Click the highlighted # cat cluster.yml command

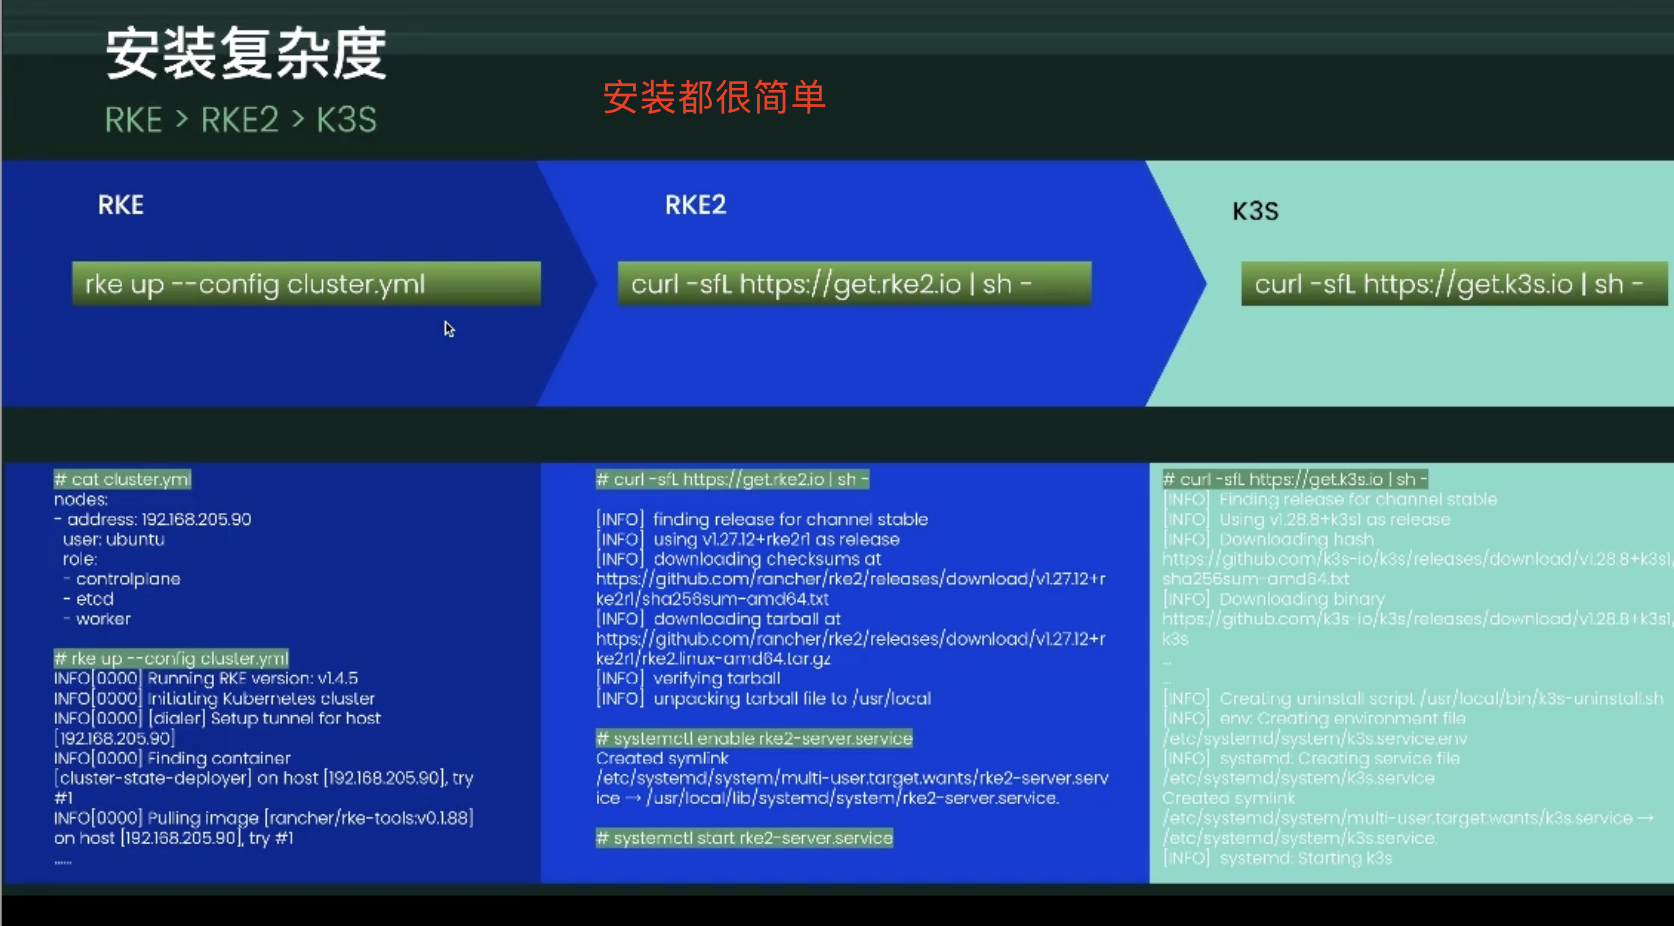[x=122, y=479]
